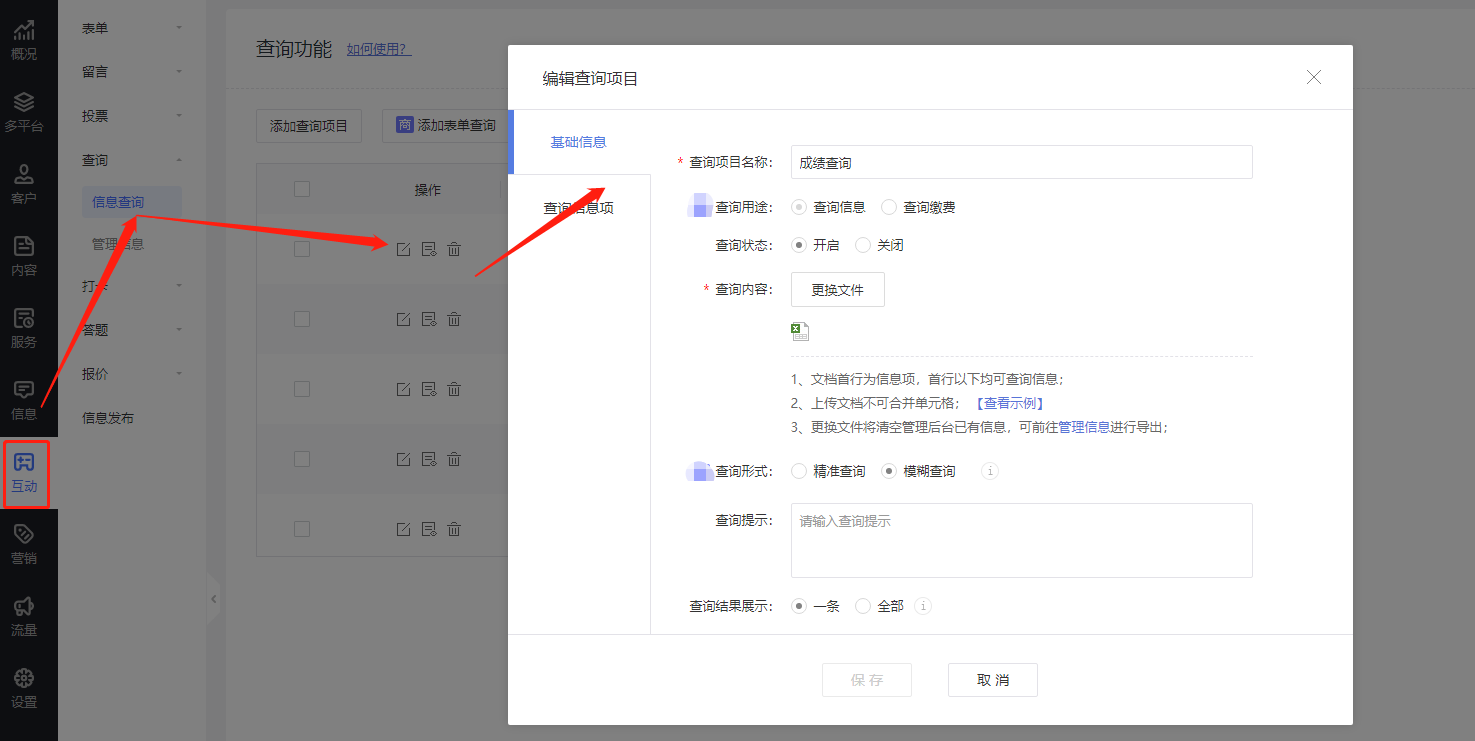Click the 查询功能 page title
This screenshot has width=1475, height=741.
pyautogui.click(x=294, y=49)
